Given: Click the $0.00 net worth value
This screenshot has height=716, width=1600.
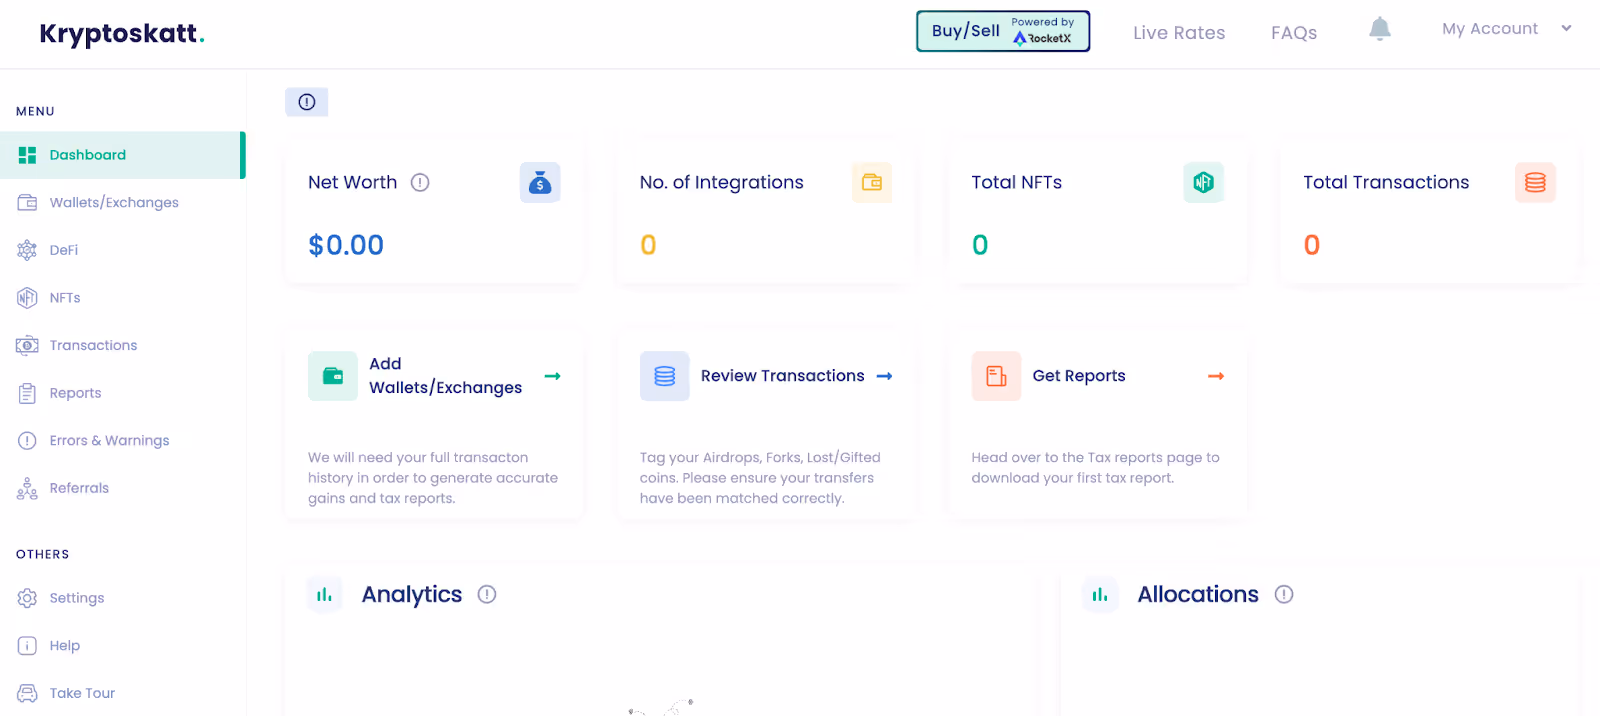Looking at the screenshot, I should pos(346,245).
